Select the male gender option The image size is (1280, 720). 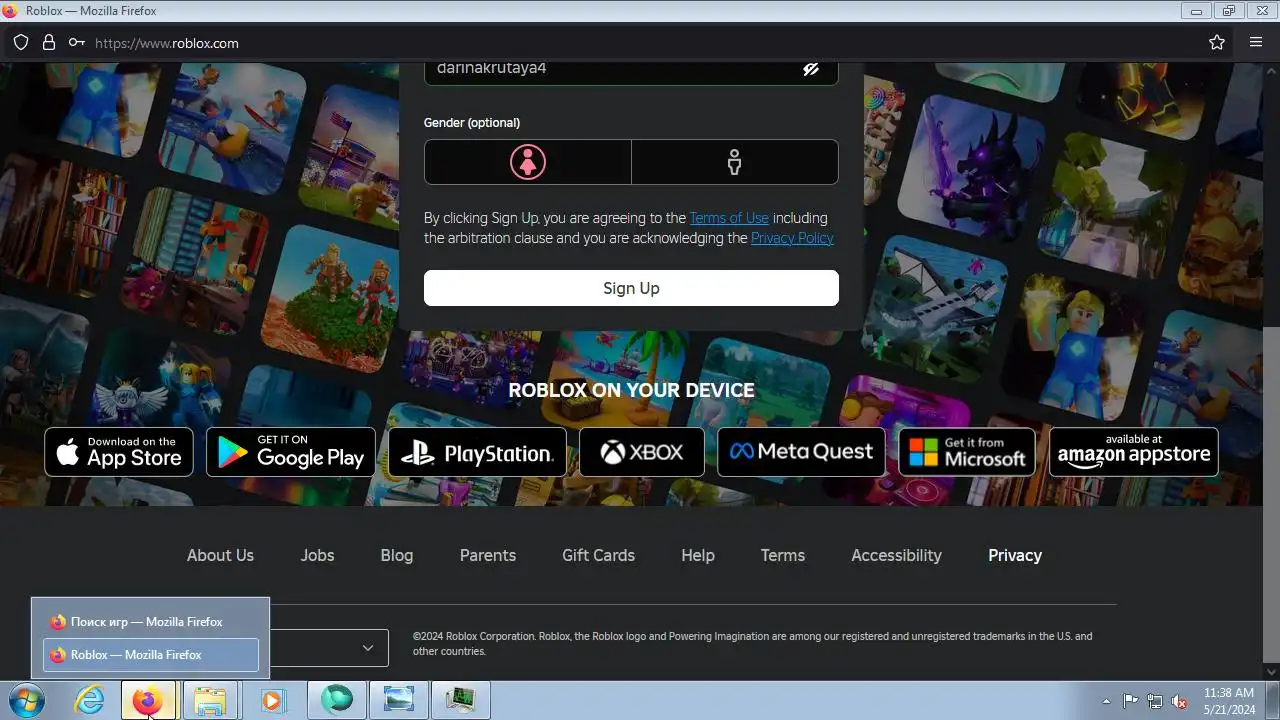[x=735, y=162]
